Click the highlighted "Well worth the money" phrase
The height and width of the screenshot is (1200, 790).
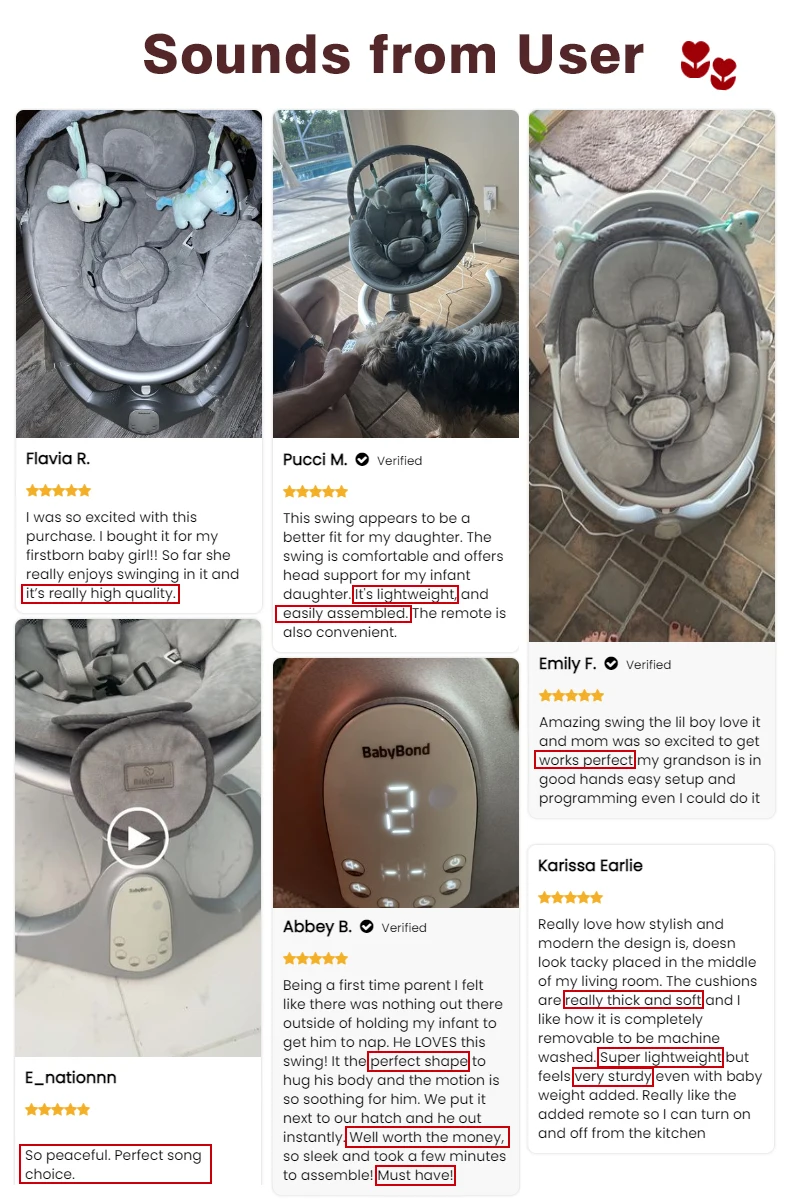[427, 1137]
